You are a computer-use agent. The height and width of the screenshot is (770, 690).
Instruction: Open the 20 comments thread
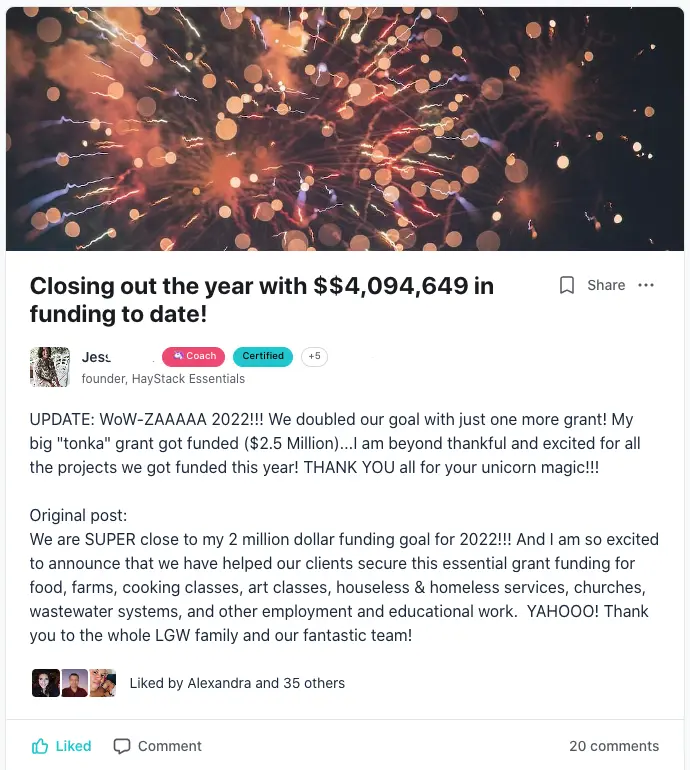[613, 746]
